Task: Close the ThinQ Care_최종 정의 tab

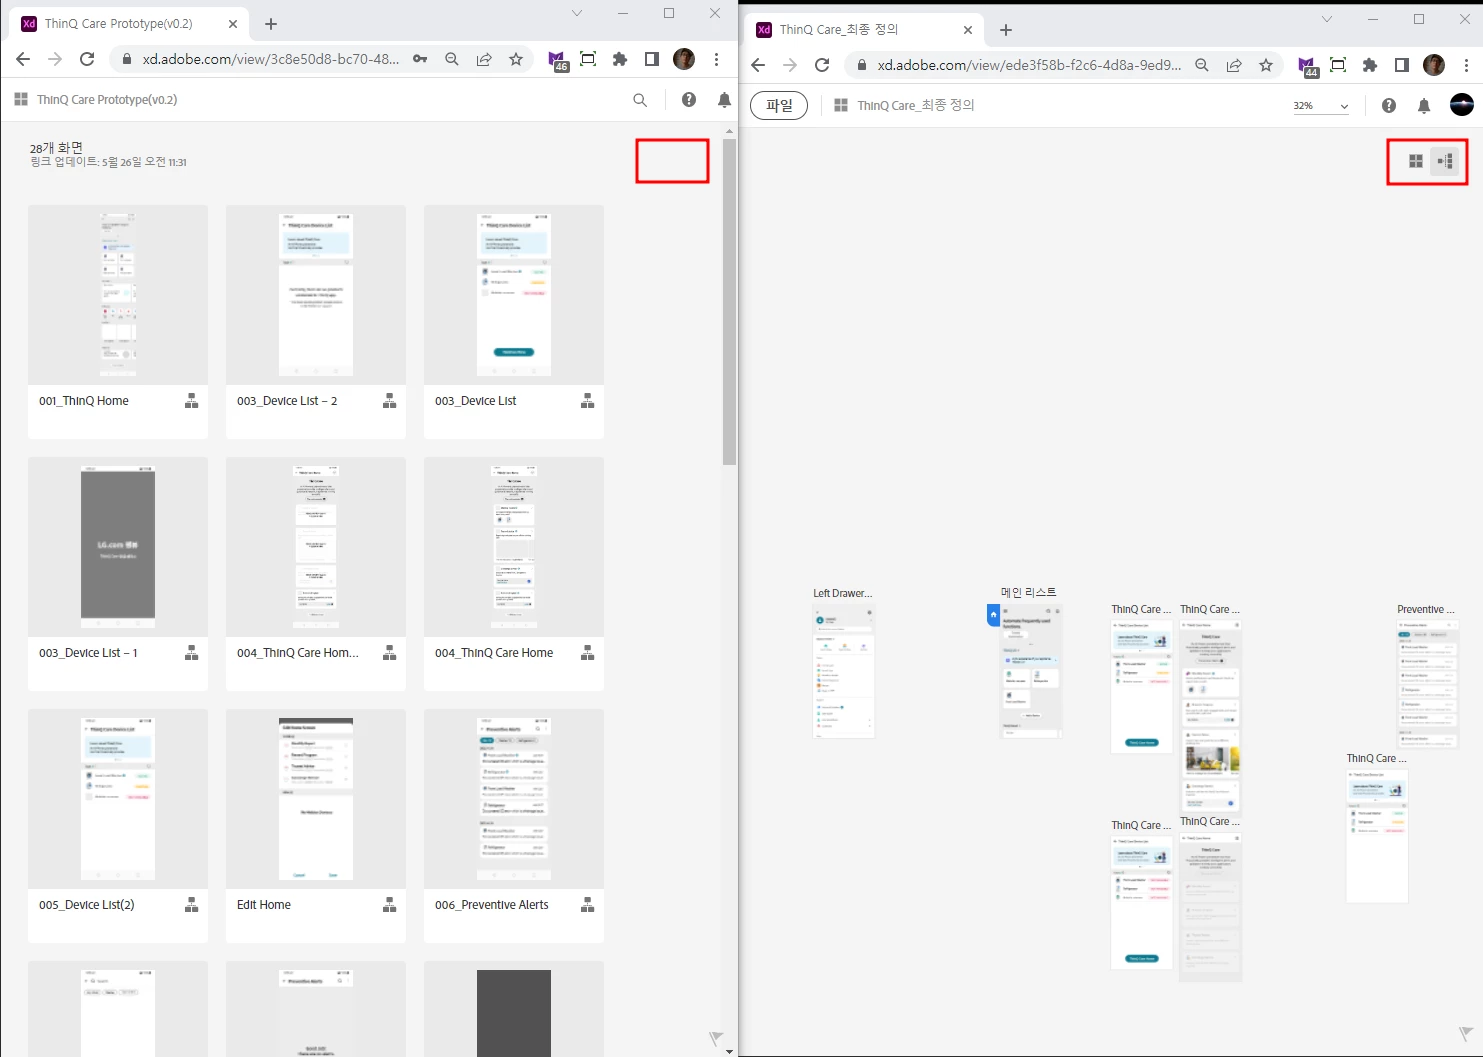Action: tap(968, 30)
